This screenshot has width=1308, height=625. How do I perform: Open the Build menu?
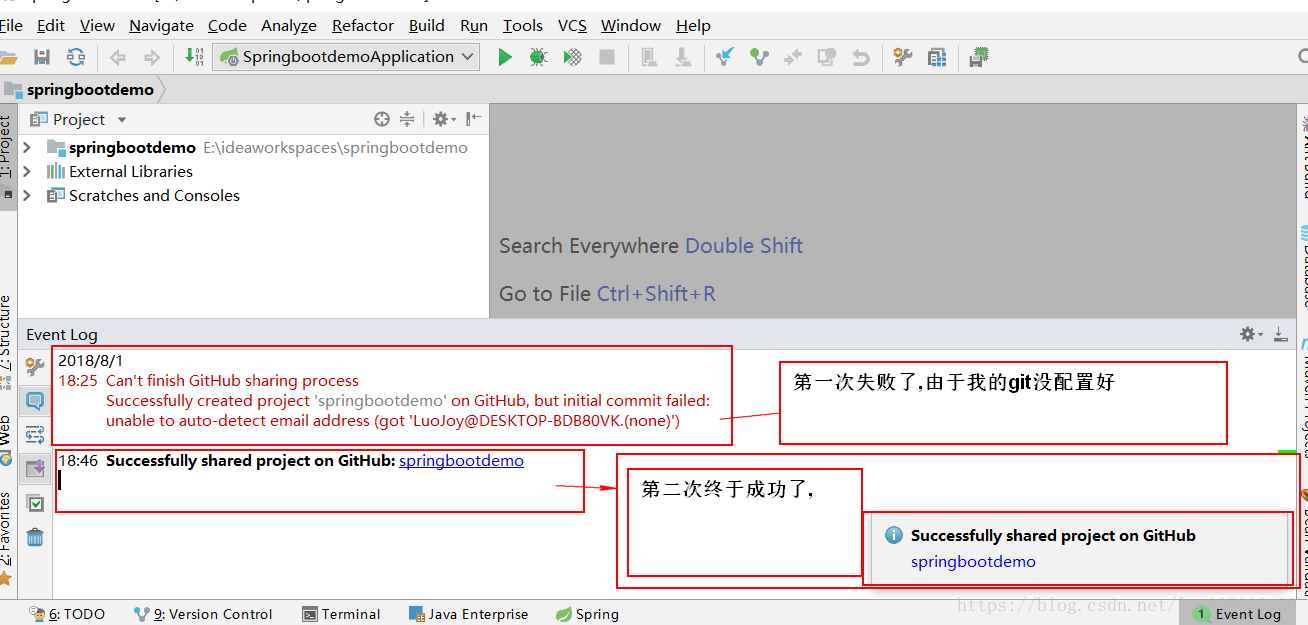427,26
